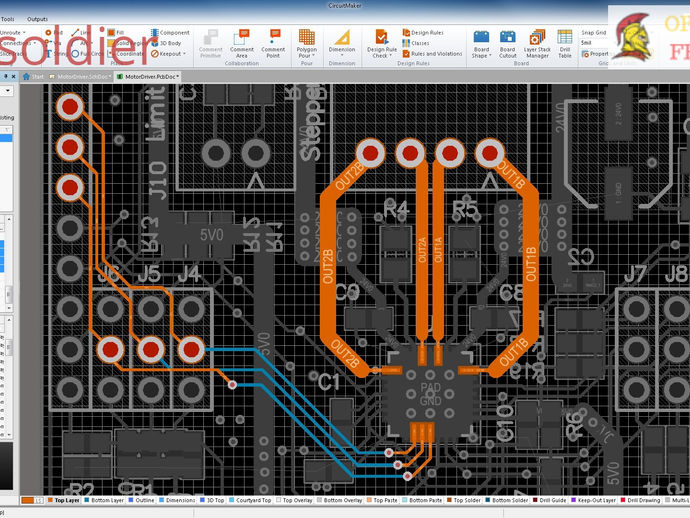Click grid Properties icon
Viewport: 690px width, 518px height.
586,54
